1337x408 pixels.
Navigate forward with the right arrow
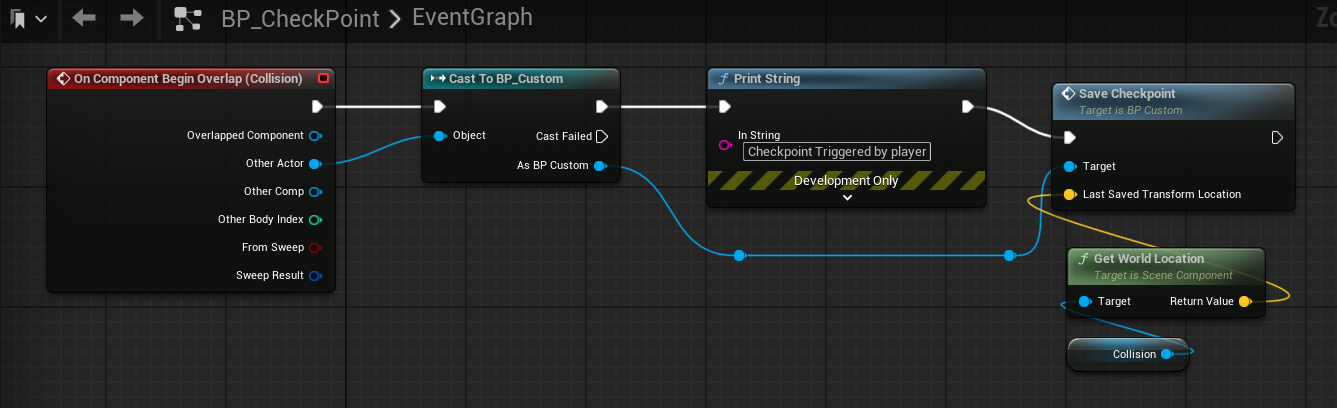(131, 18)
